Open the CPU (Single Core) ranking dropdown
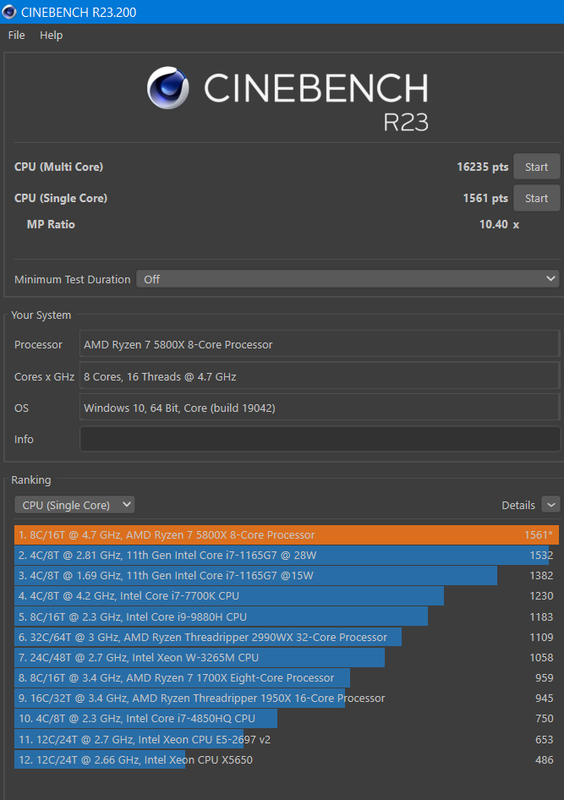 [75, 505]
